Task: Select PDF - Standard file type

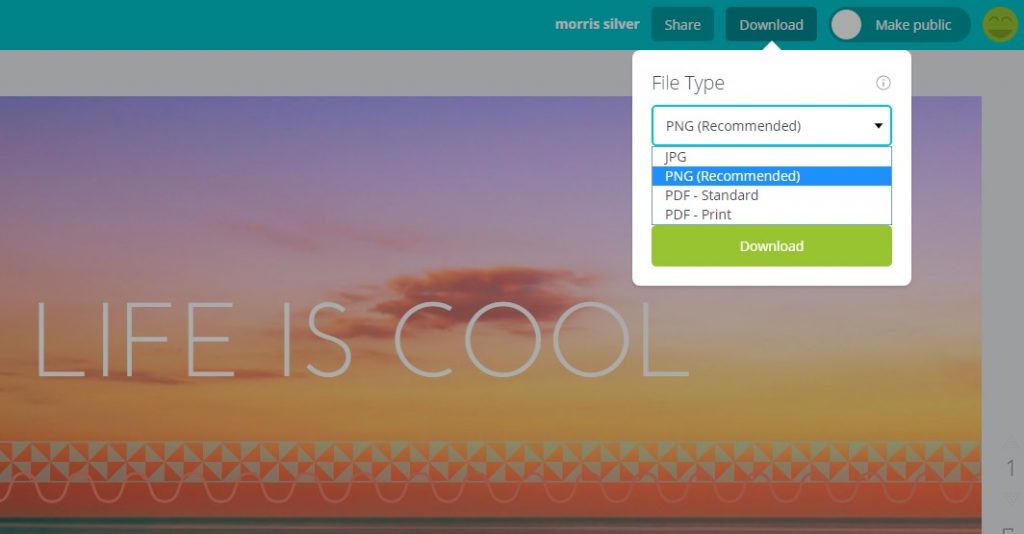Action: 771,195
